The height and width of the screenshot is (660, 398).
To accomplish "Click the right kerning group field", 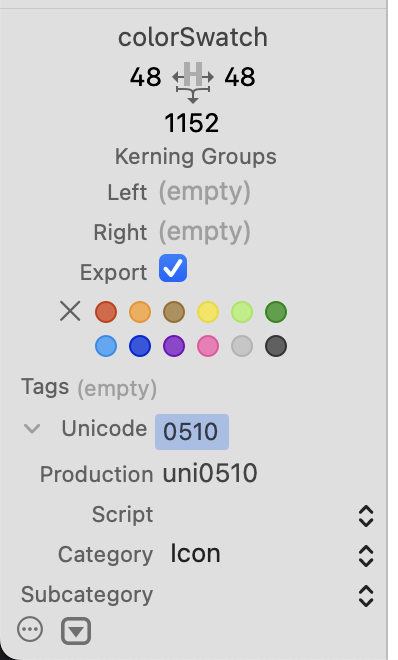I will [205, 232].
